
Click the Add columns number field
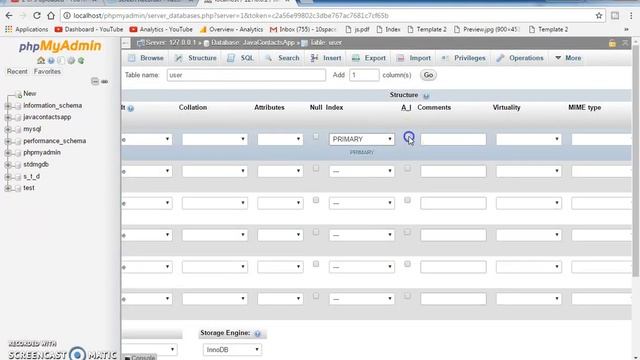pos(364,75)
